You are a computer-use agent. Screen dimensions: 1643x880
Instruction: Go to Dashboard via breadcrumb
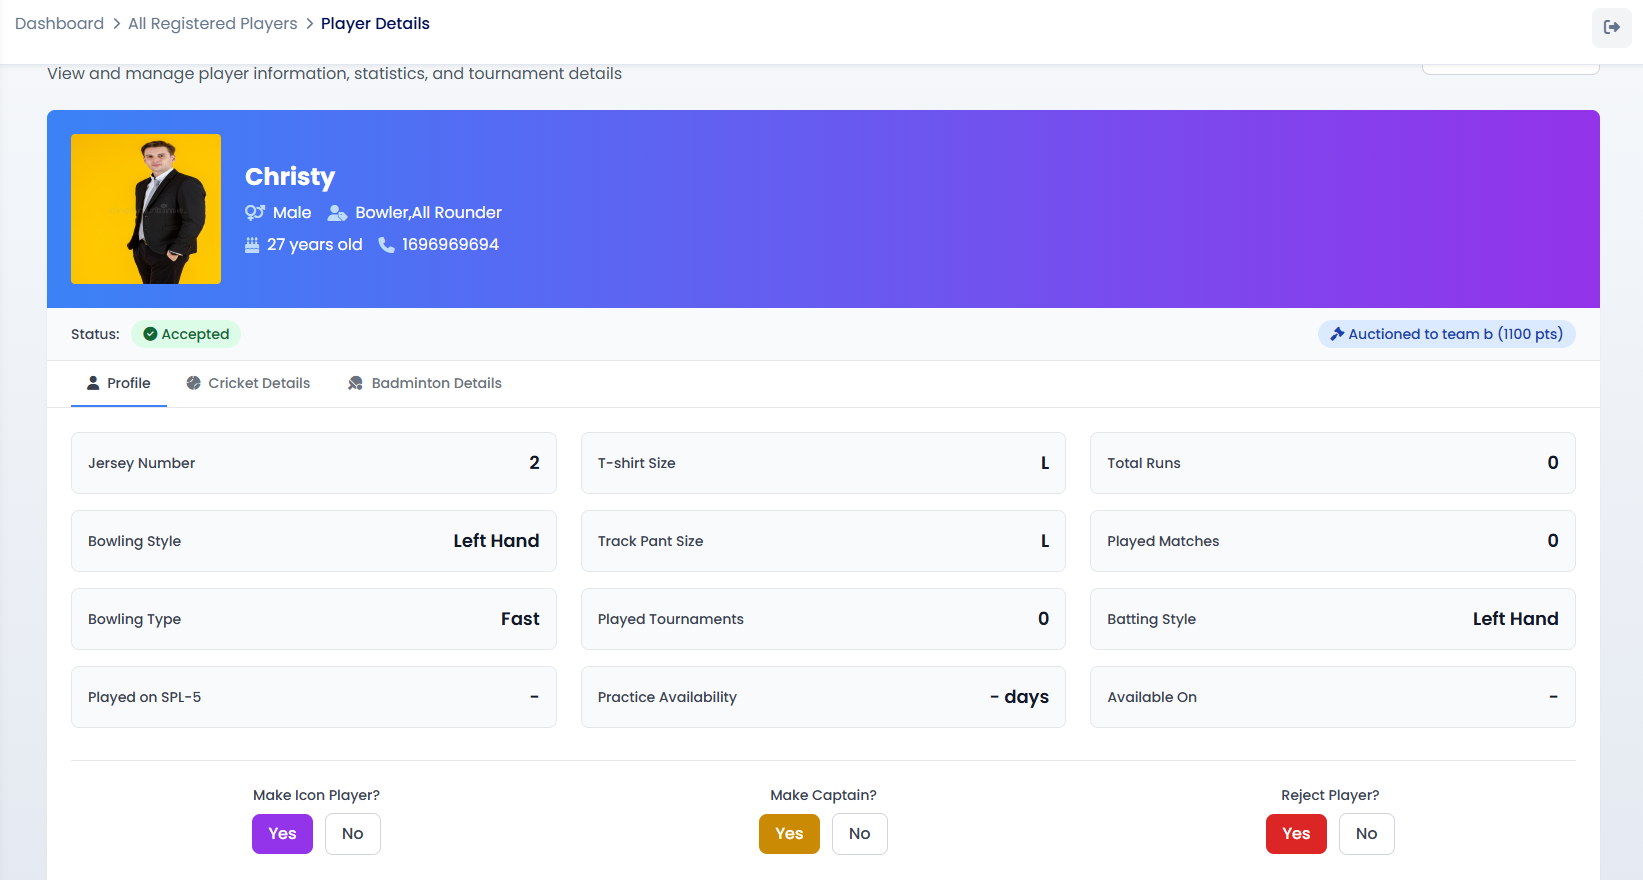point(59,24)
